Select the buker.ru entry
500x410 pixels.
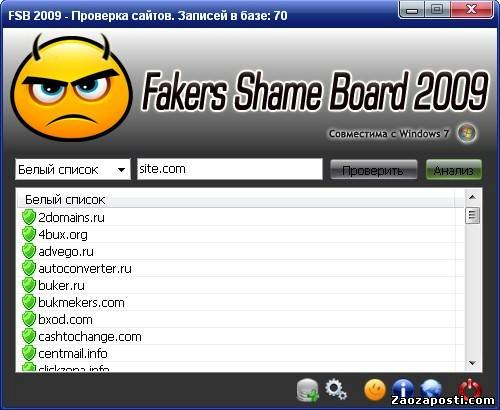coord(240,285)
